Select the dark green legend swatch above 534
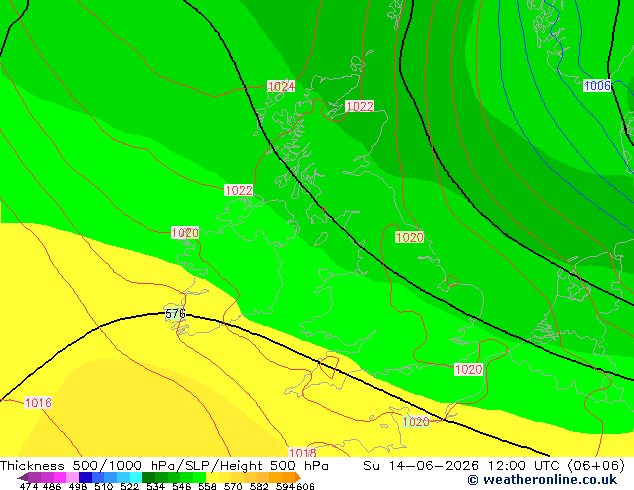 click(148, 477)
